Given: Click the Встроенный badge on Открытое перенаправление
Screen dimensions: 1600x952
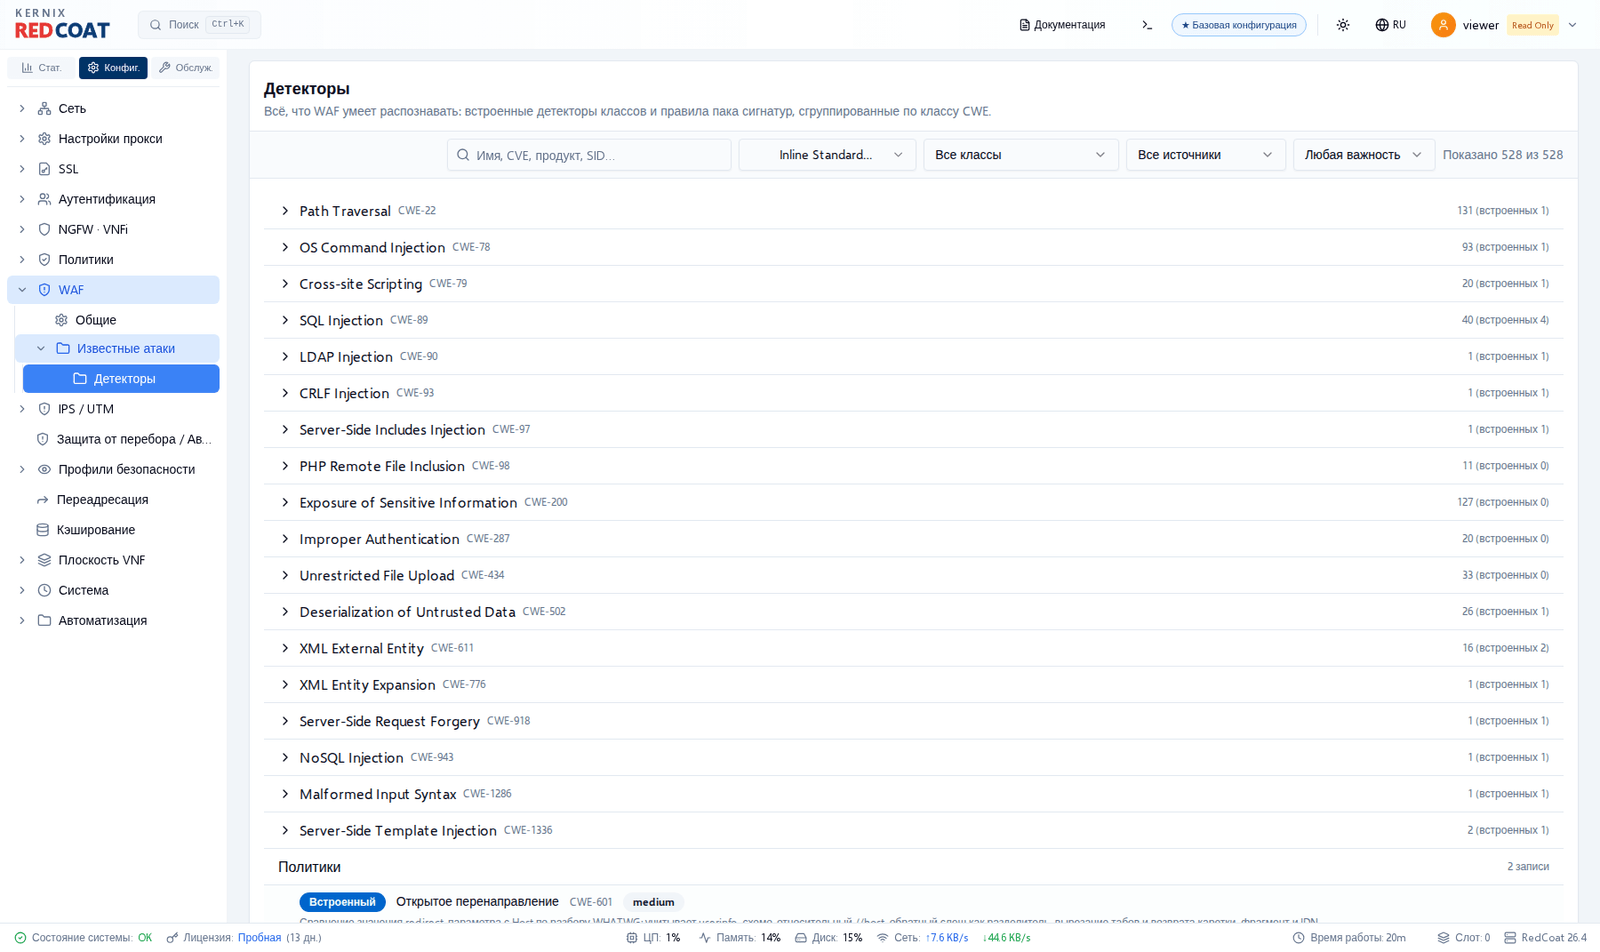Looking at the screenshot, I should pos(342,902).
